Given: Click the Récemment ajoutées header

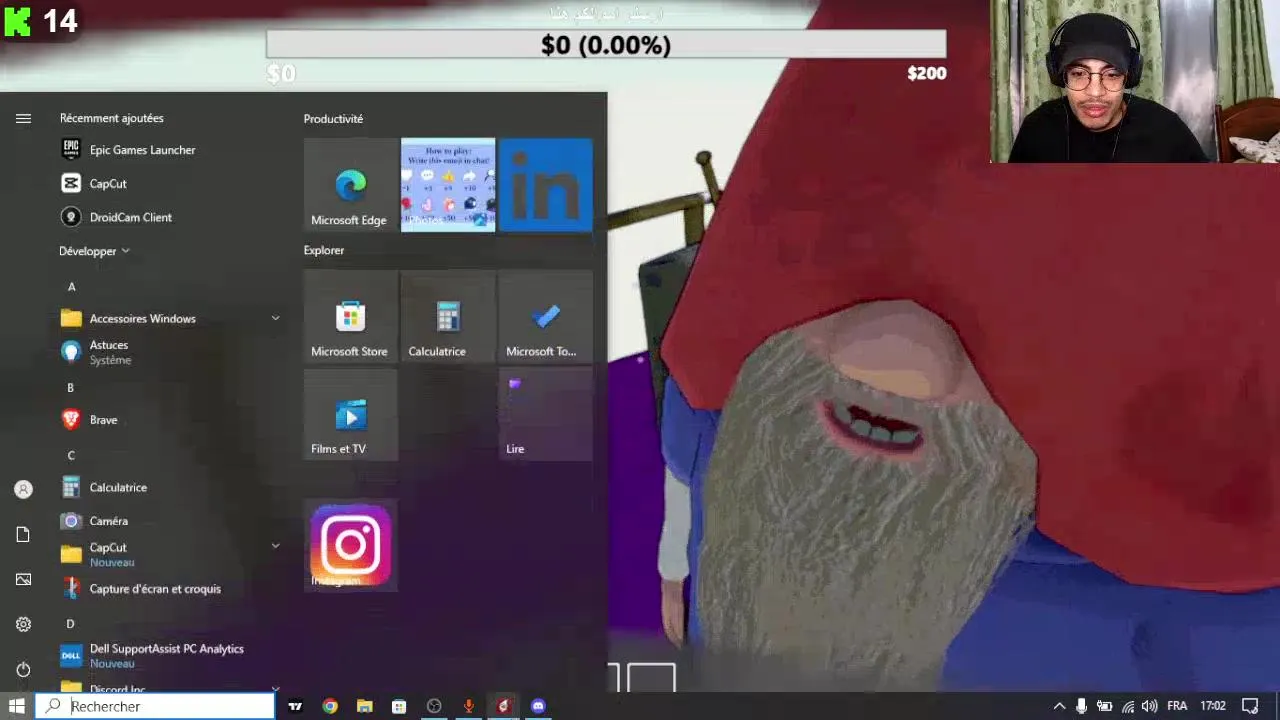Looking at the screenshot, I should pyautogui.click(x=111, y=118).
